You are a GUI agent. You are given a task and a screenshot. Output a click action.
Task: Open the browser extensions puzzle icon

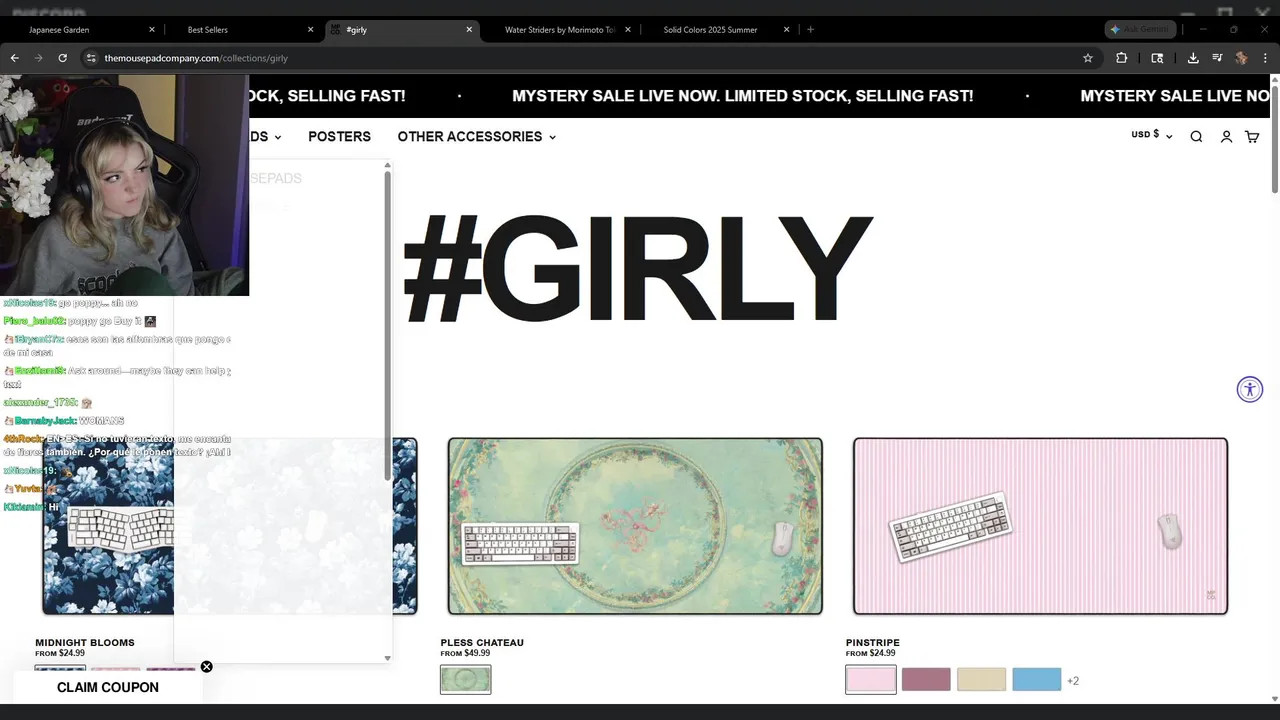[1121, 58]
